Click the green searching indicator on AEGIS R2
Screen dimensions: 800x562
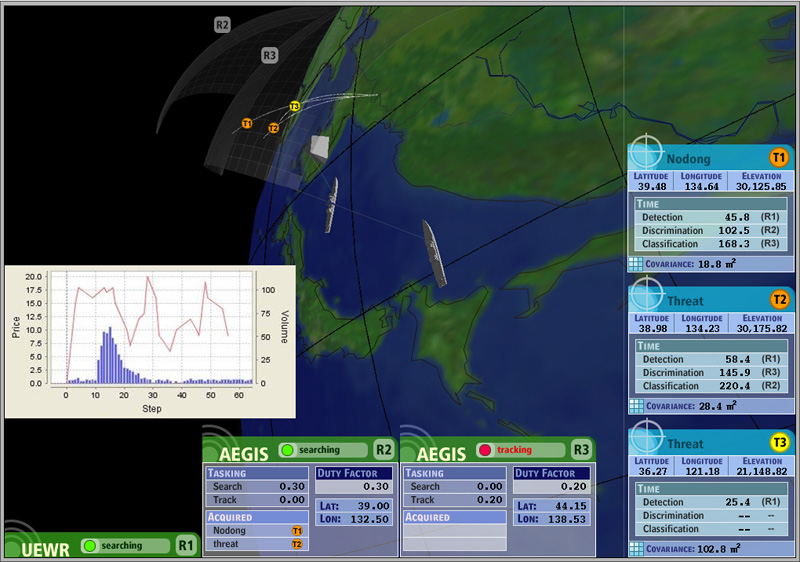tap(287, 450)
